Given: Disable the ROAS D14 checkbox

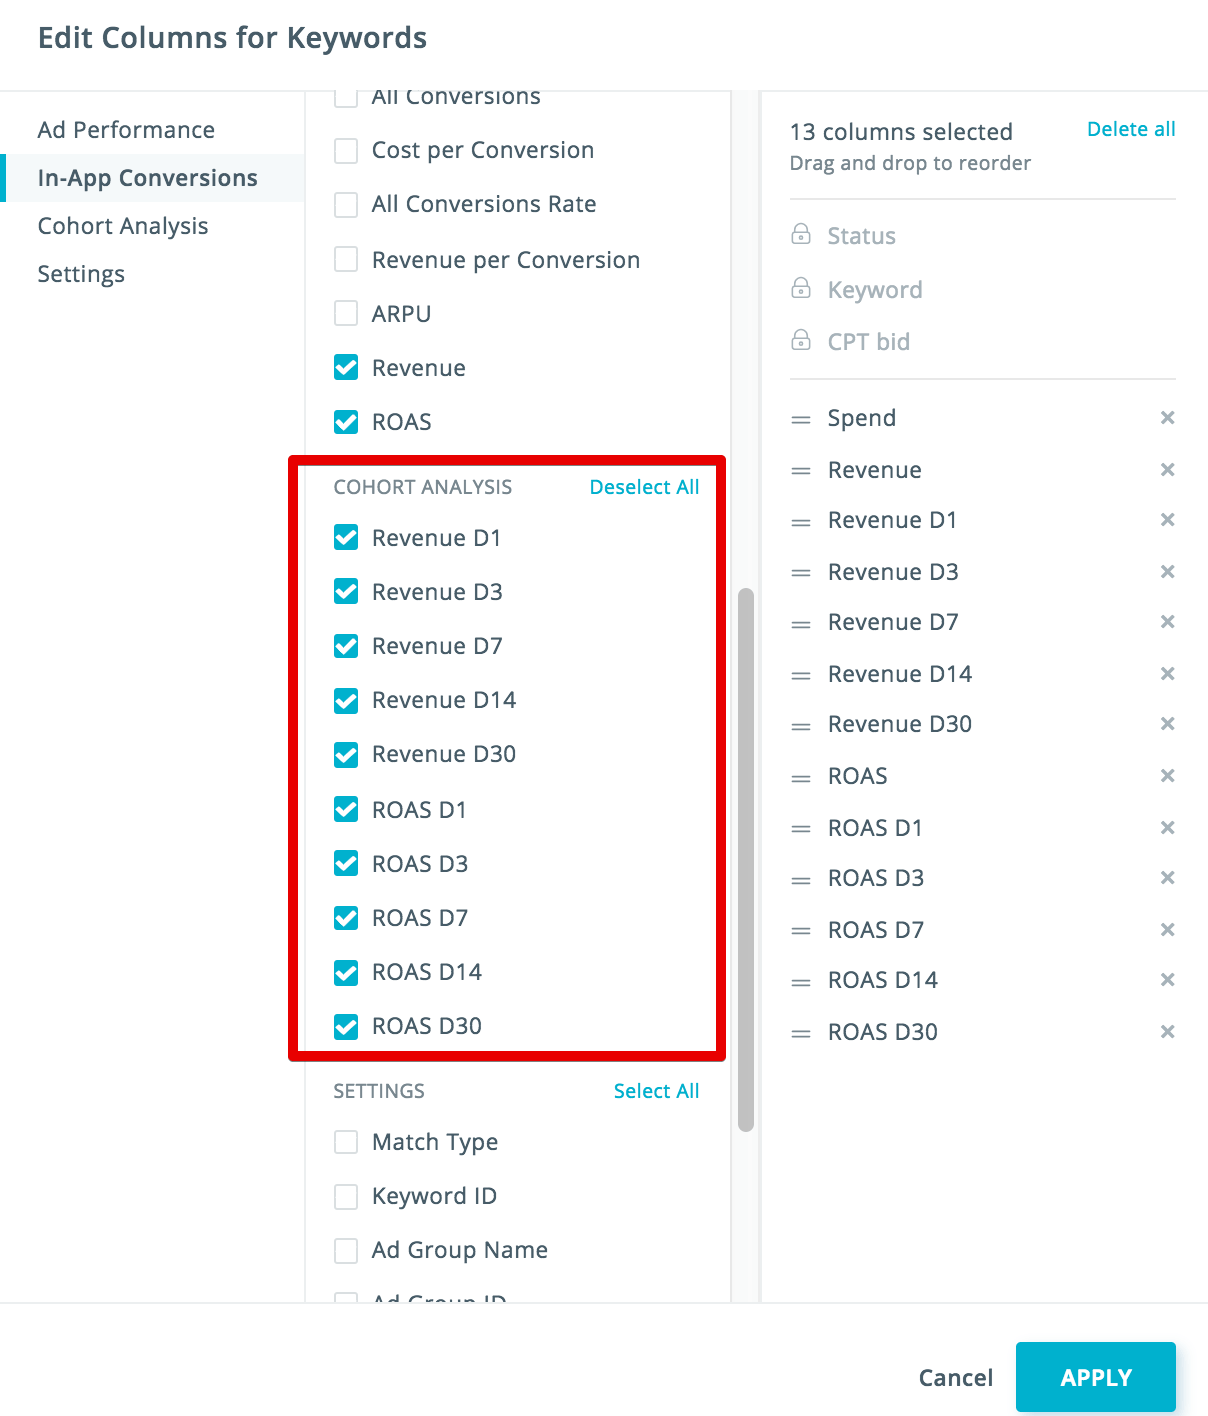Looking at the screenshot, I should [x=346, y=972].
